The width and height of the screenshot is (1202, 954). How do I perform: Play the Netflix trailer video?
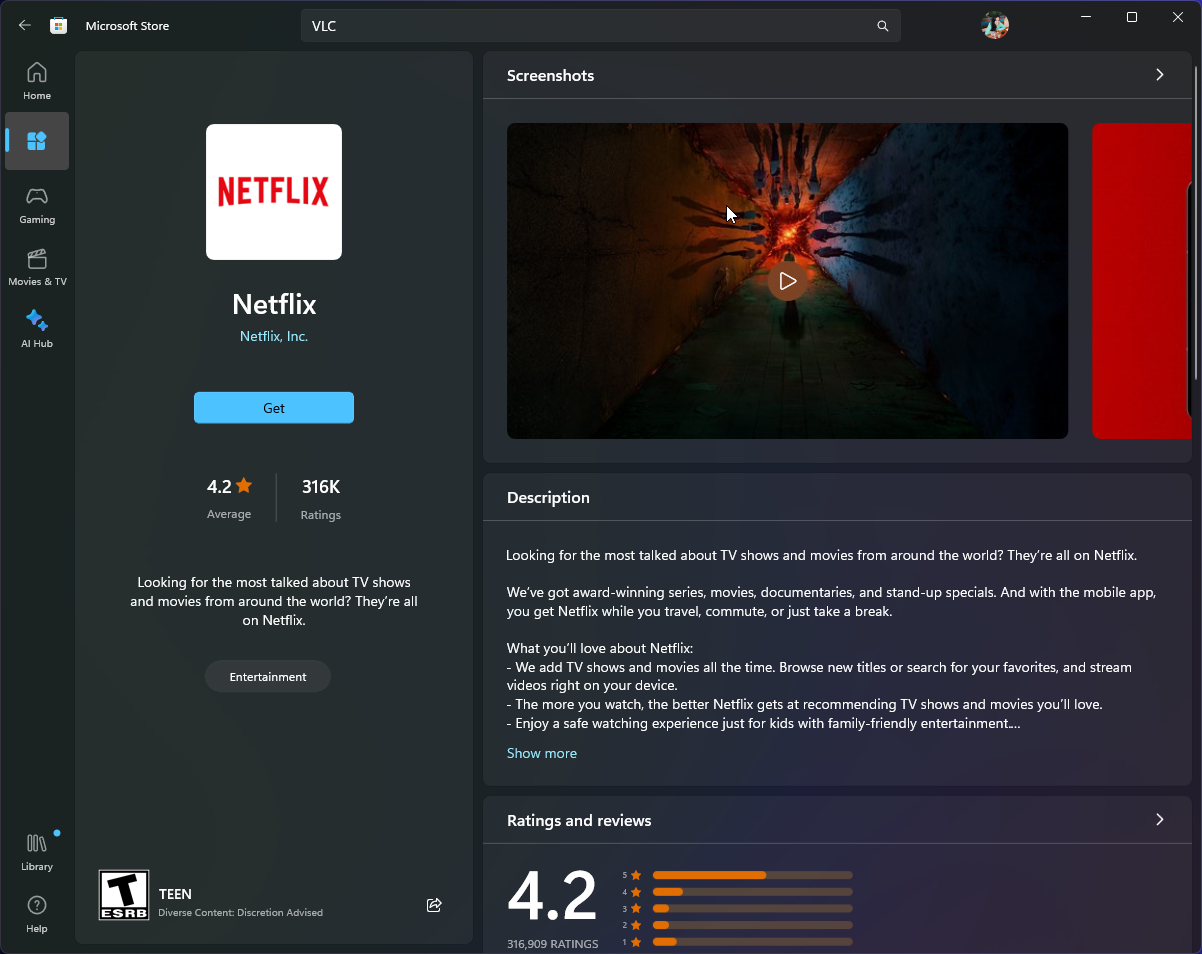pyautogui.click(x=788, y=281)
